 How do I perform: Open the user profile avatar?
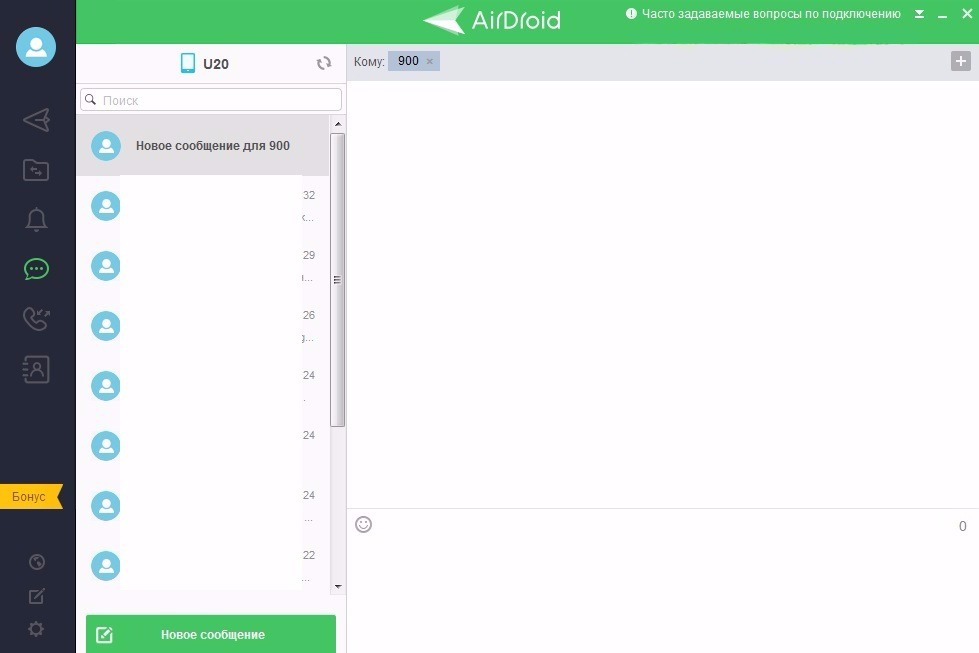tap(36, 47)
